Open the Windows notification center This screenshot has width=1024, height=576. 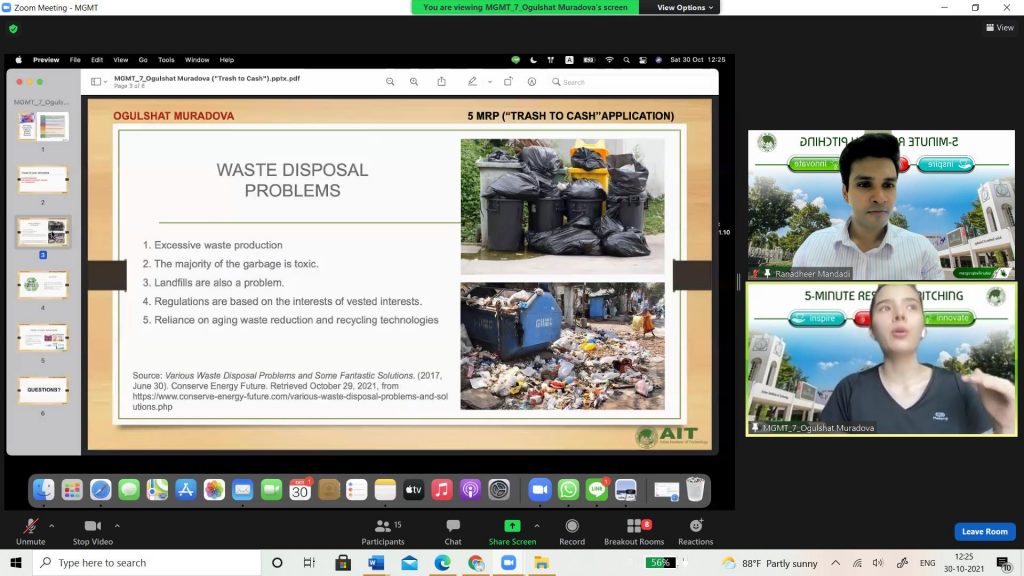[x=1004, y=562]
